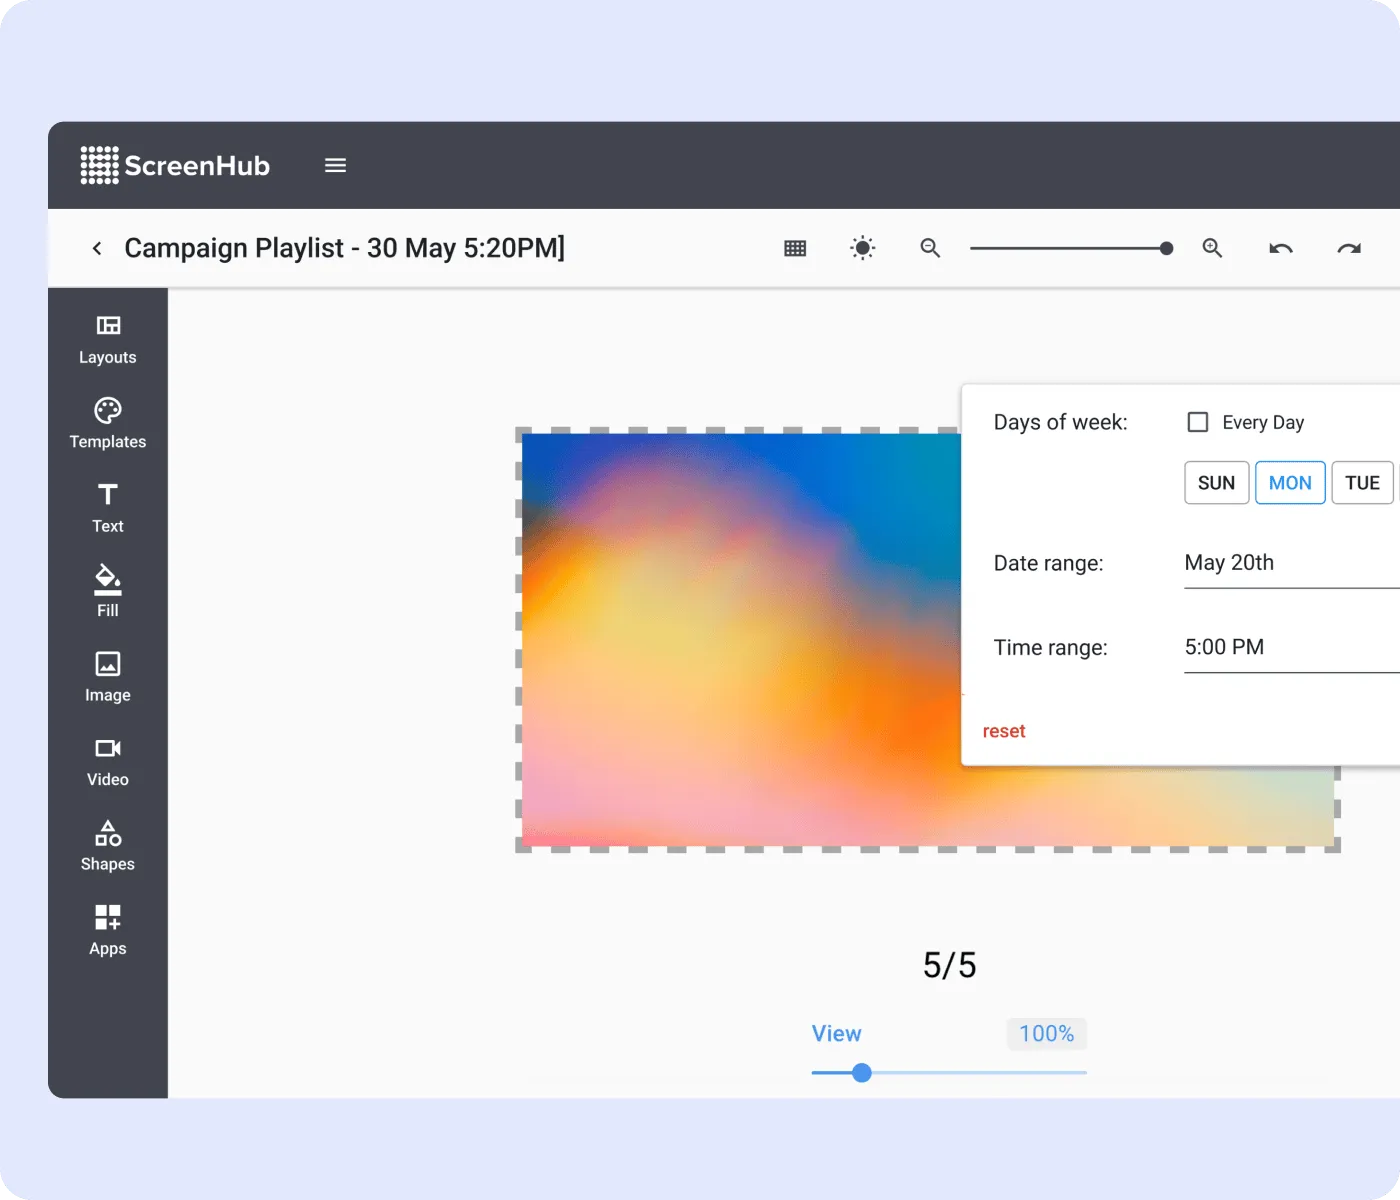The image size is (1400, 1200).
Task: Open the Layouts panel
Action: (x=108, y=340)
